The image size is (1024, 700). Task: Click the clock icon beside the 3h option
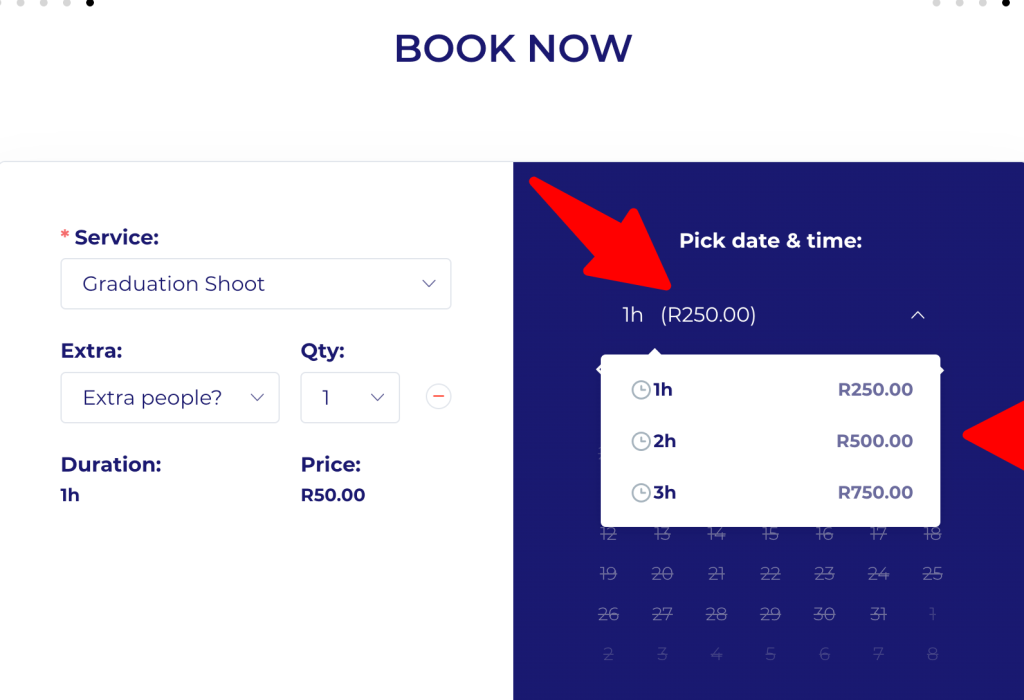tap(641, 492)
